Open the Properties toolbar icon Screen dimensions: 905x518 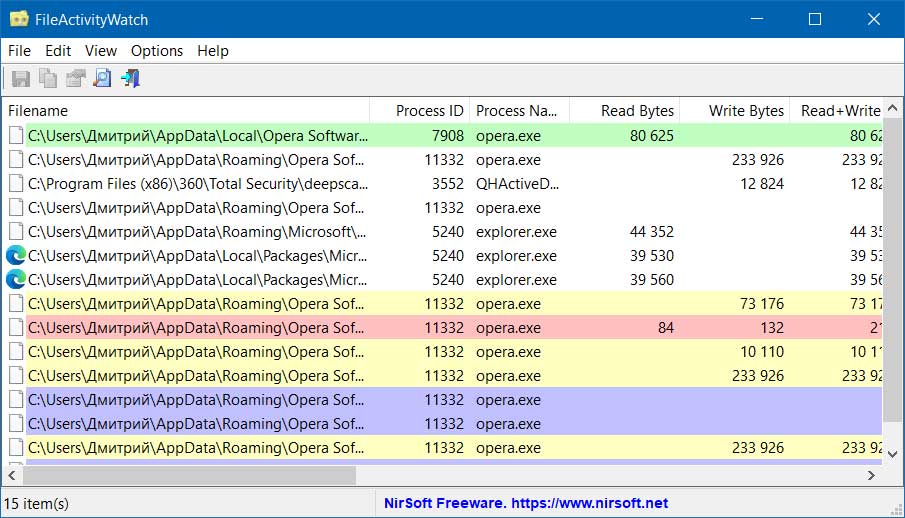coord(75,79)
